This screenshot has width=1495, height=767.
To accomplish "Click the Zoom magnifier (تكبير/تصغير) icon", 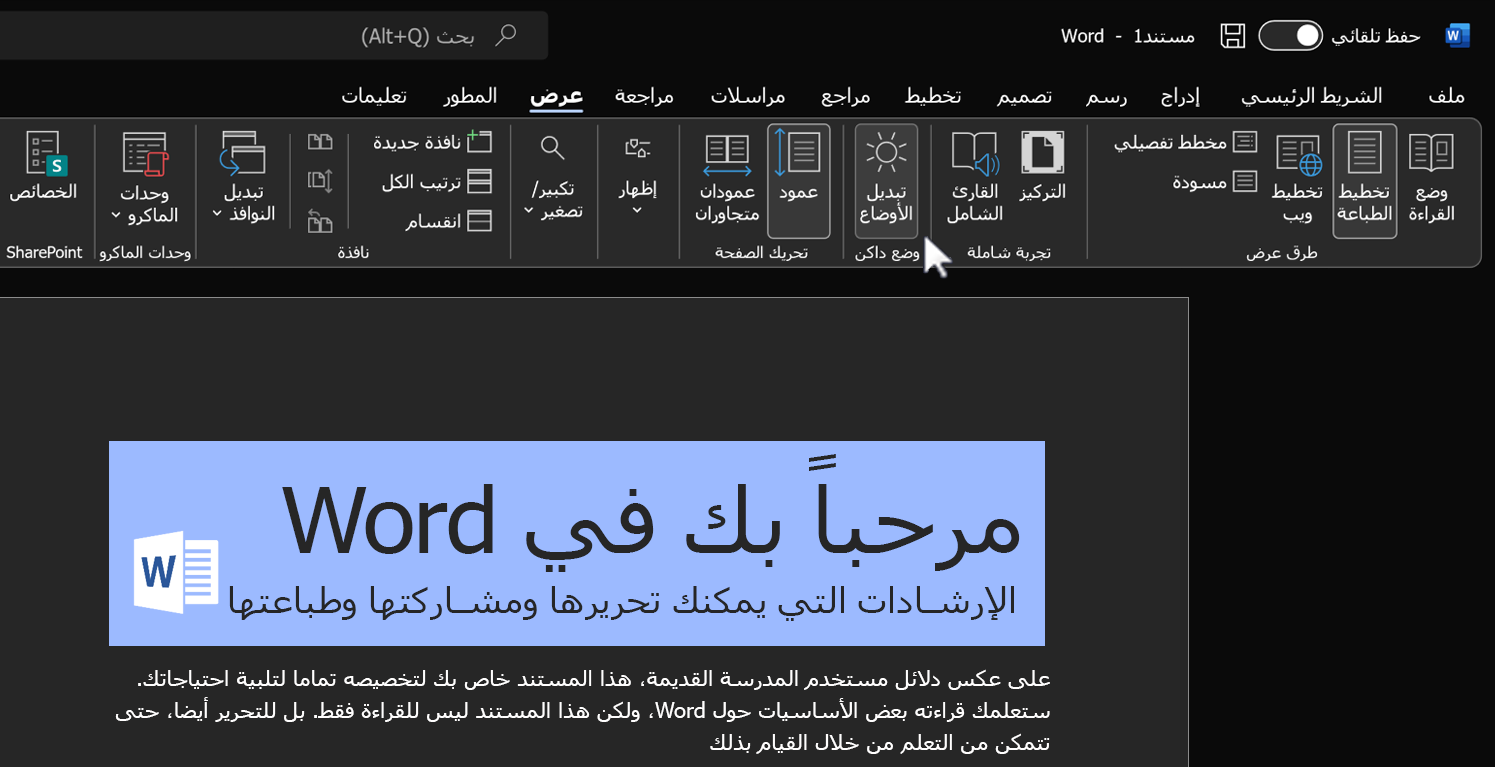I will (x=552, y=148).
